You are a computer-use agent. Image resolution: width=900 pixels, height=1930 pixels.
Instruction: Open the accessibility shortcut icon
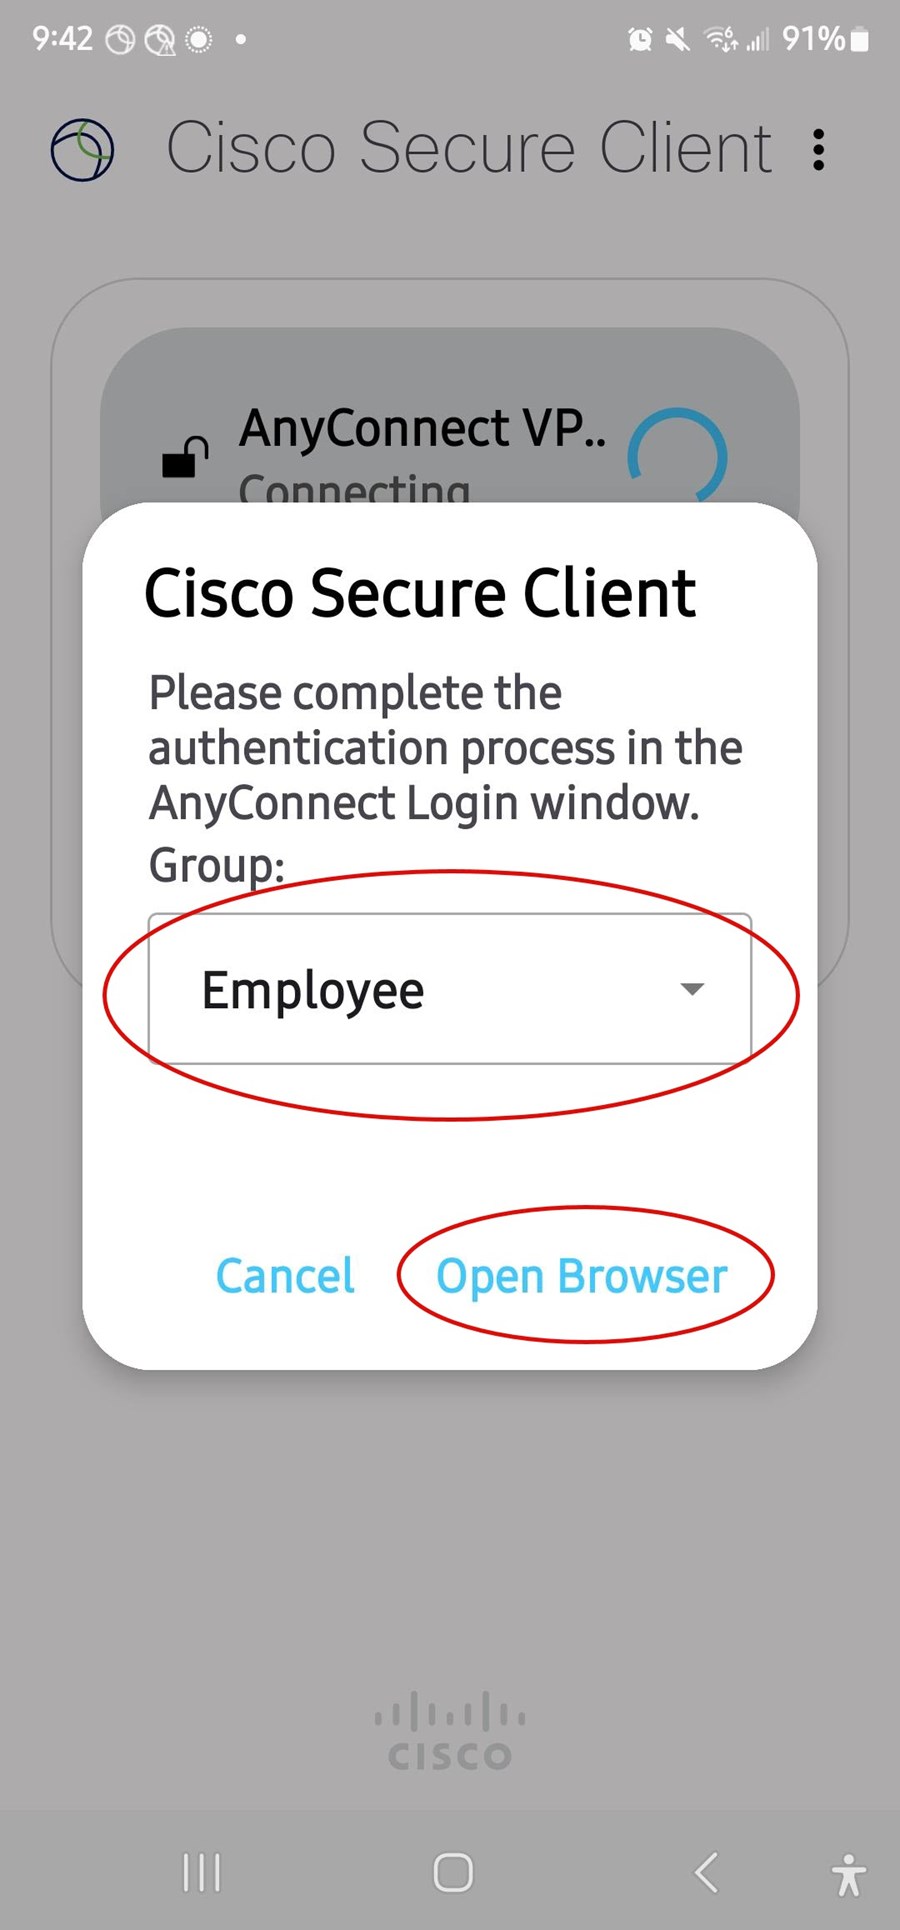pyautogui.click(x=849, y=1874)
